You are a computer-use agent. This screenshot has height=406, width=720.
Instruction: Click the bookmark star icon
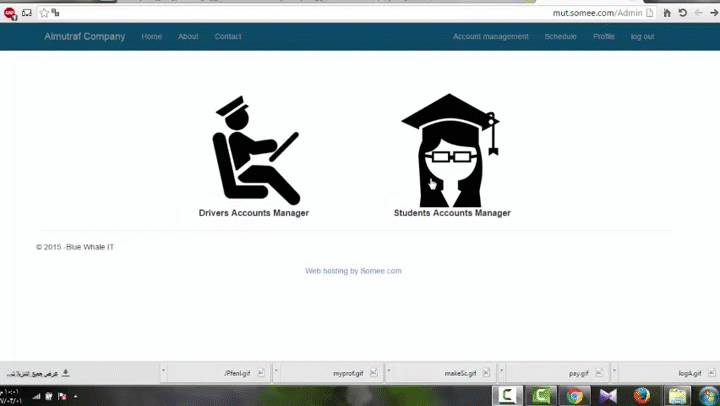click(44, 13)
